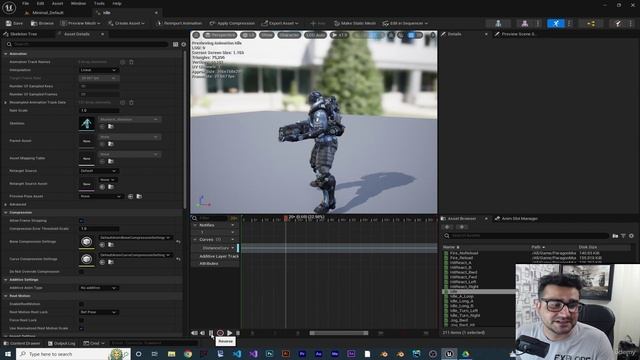Screen dimensions: 640x360
Task: Open the Help menu
Action: [x=117, y=3]
